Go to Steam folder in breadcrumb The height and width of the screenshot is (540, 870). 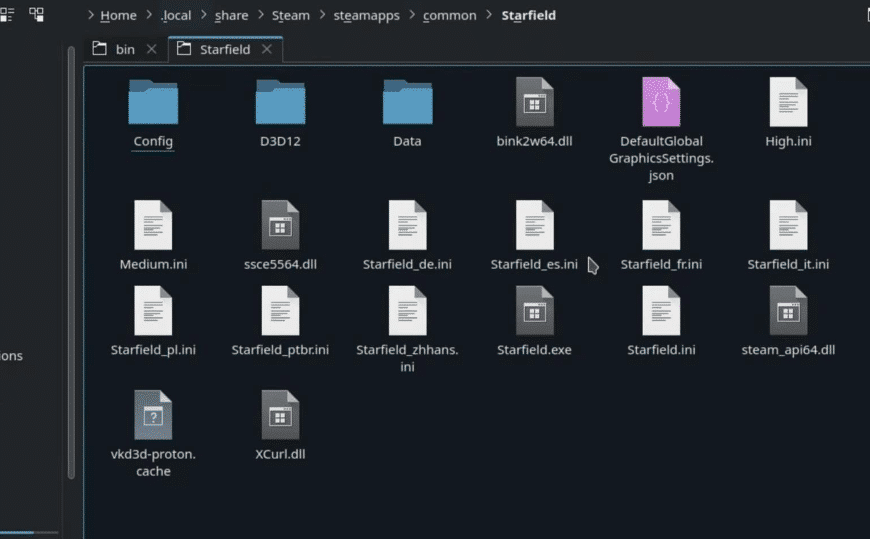(x=291, y=16)
